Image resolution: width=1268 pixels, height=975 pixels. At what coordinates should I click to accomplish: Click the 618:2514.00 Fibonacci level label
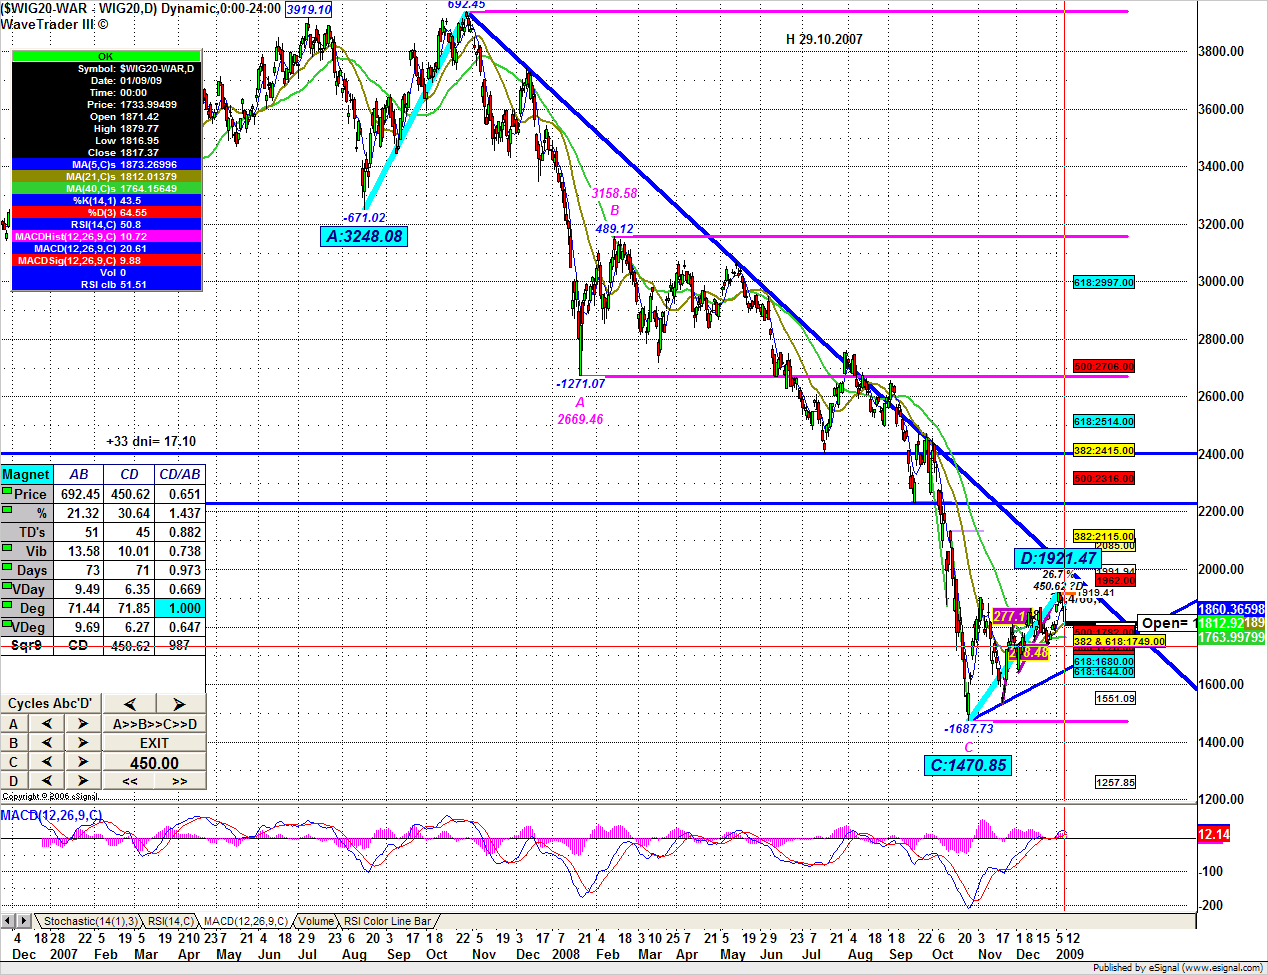1104,422
